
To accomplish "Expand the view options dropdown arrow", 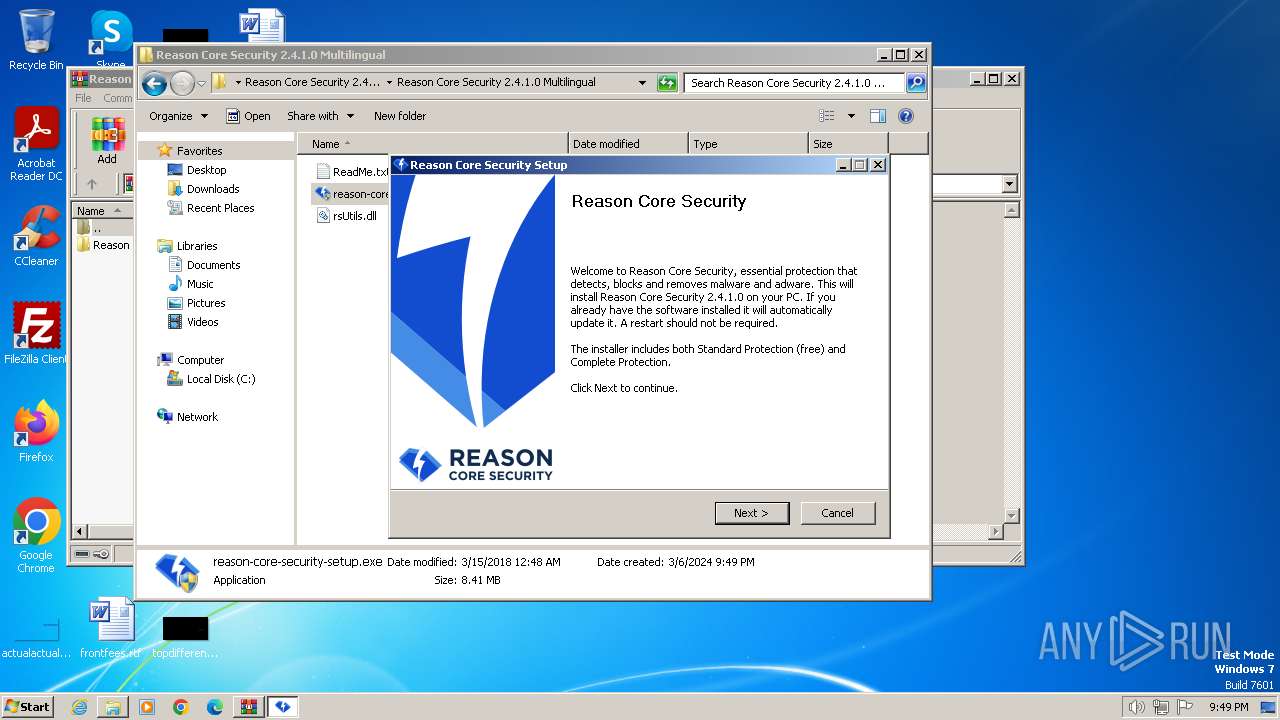I will [851, 116].
